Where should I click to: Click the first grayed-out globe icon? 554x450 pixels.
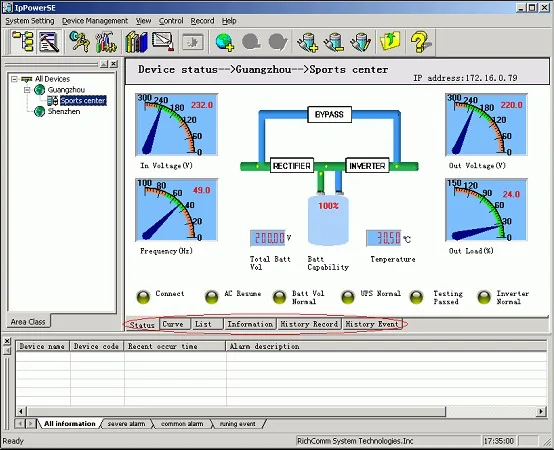[x=251, y=42]
